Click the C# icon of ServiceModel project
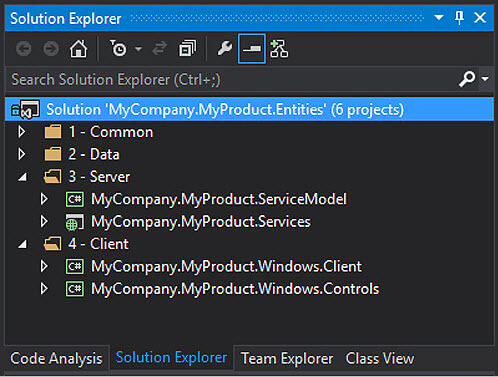The width and height of the screenshot is (498, 377). tap(75, 199)
